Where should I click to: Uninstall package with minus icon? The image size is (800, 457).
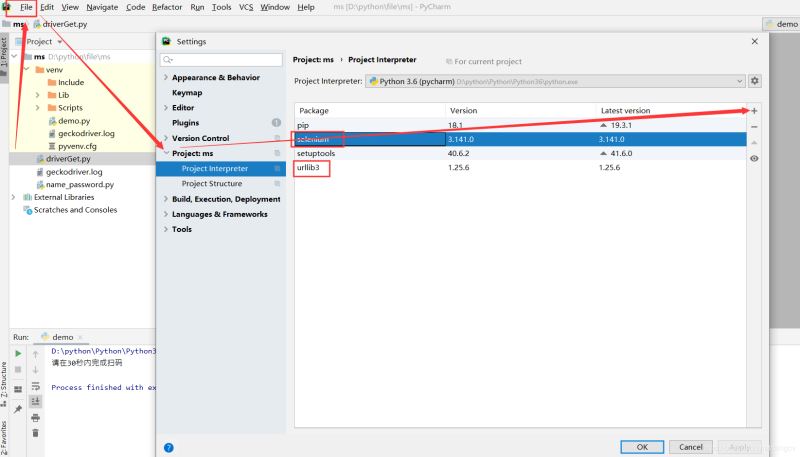[x=754, y=126]
